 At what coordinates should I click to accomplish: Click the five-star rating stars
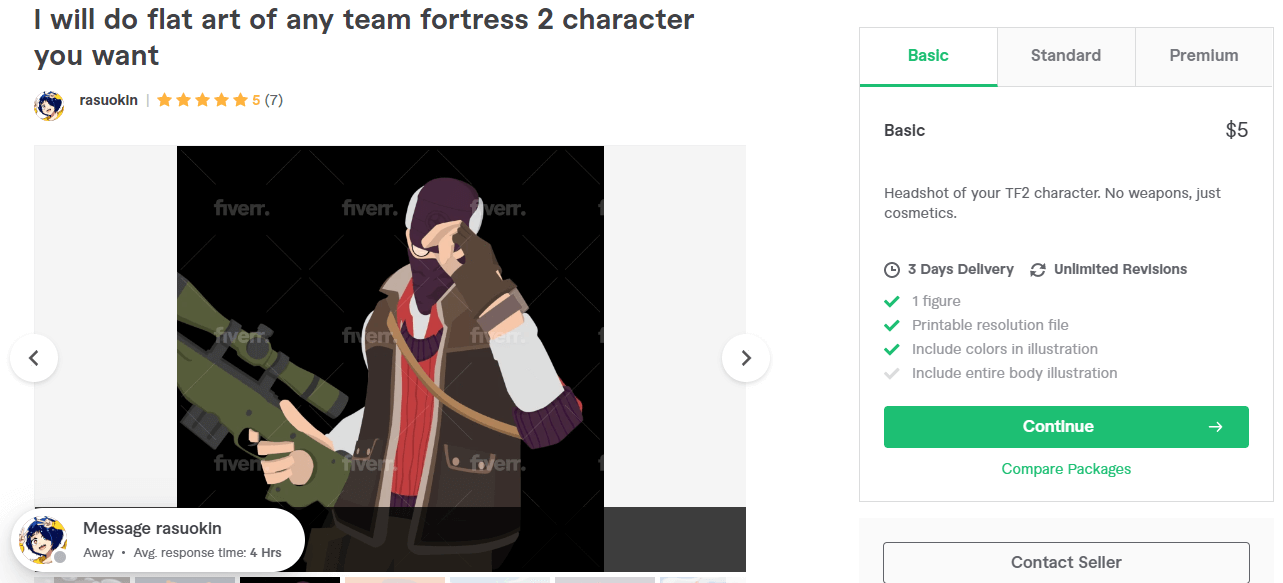202,100
